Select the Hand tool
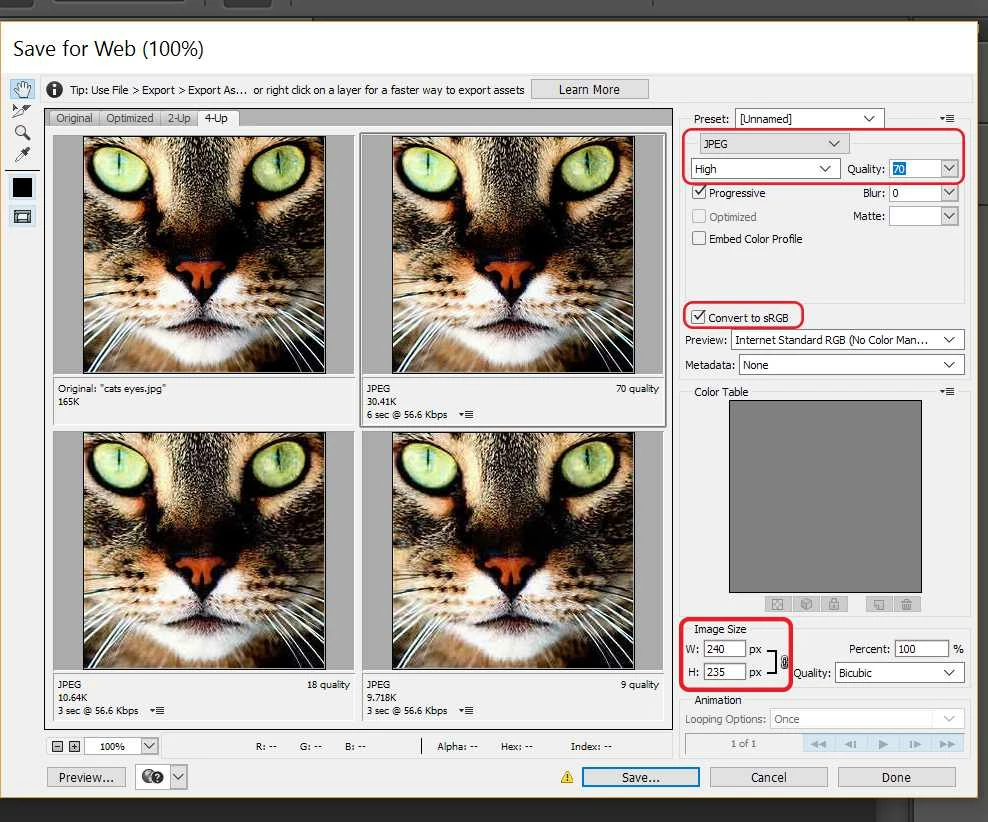The image size is (988, 822). pos(23,89)
